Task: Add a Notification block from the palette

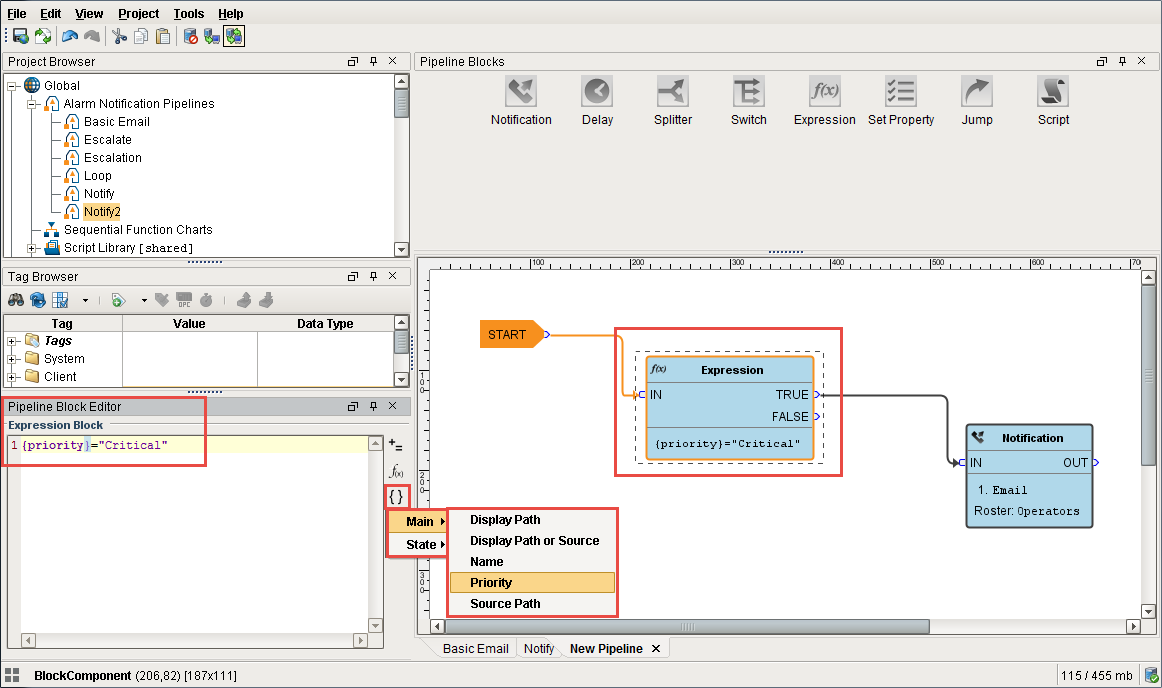Action: pyautogui.click(x=521, y=101)
